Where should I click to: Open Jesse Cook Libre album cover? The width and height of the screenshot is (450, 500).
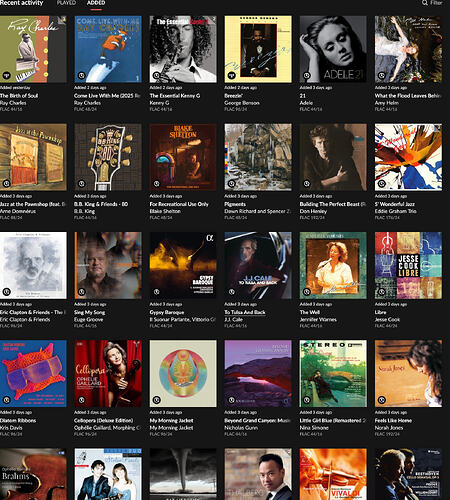[408, 265]
